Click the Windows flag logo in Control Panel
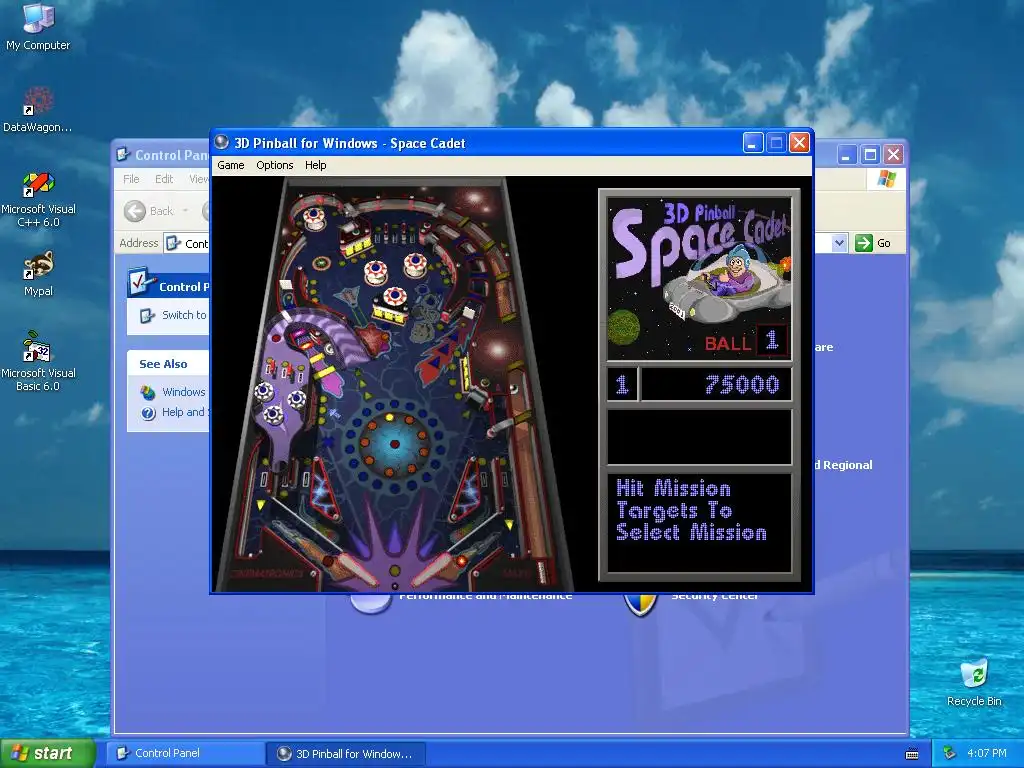This screenshot has height=768, width=1024. [886, 178]
